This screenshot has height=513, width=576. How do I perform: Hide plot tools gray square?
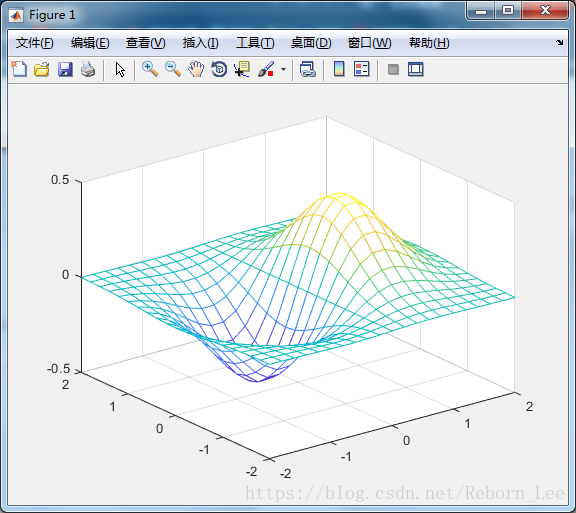[393, 69]
